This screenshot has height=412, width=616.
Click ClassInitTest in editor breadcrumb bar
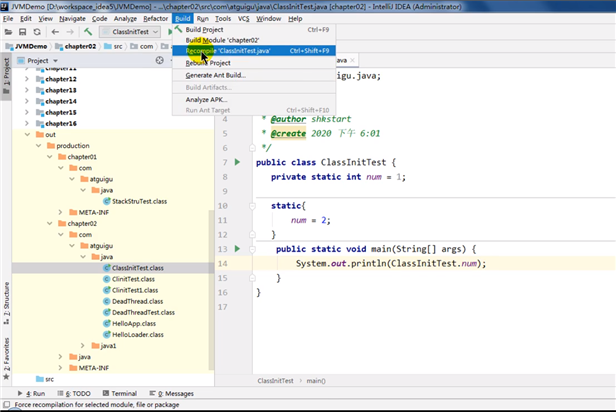275,381
